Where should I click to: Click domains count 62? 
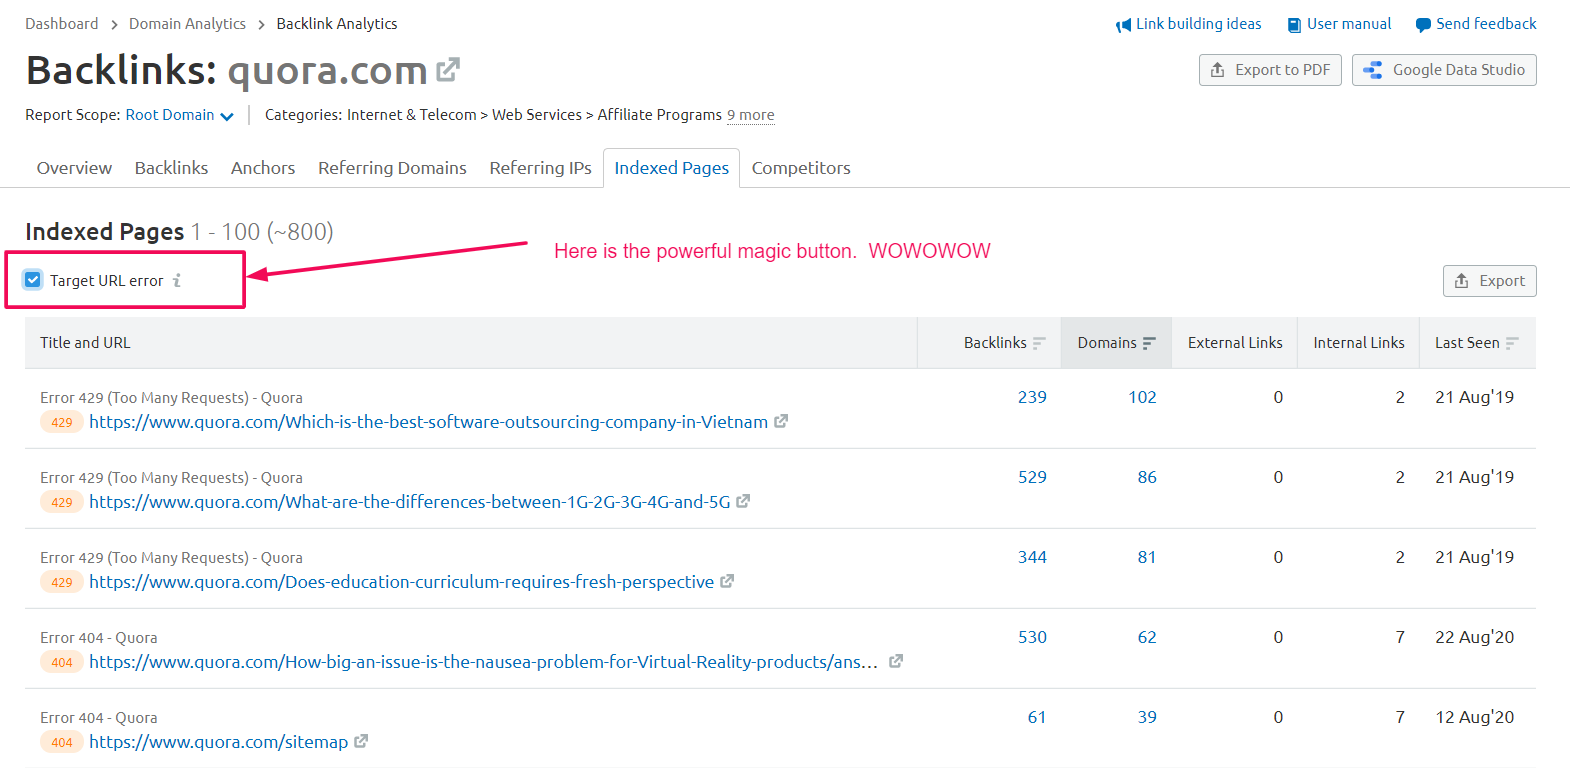[1147, 637]
